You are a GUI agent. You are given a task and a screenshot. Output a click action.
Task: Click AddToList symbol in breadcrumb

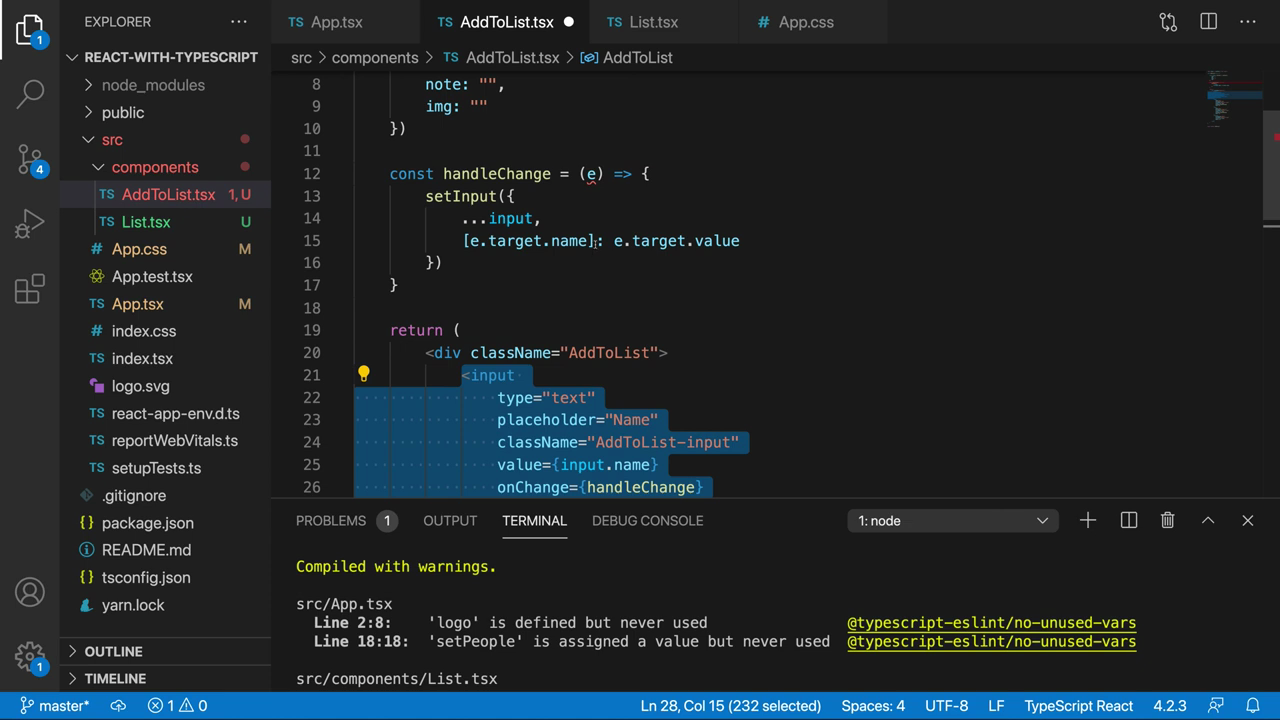627,57
